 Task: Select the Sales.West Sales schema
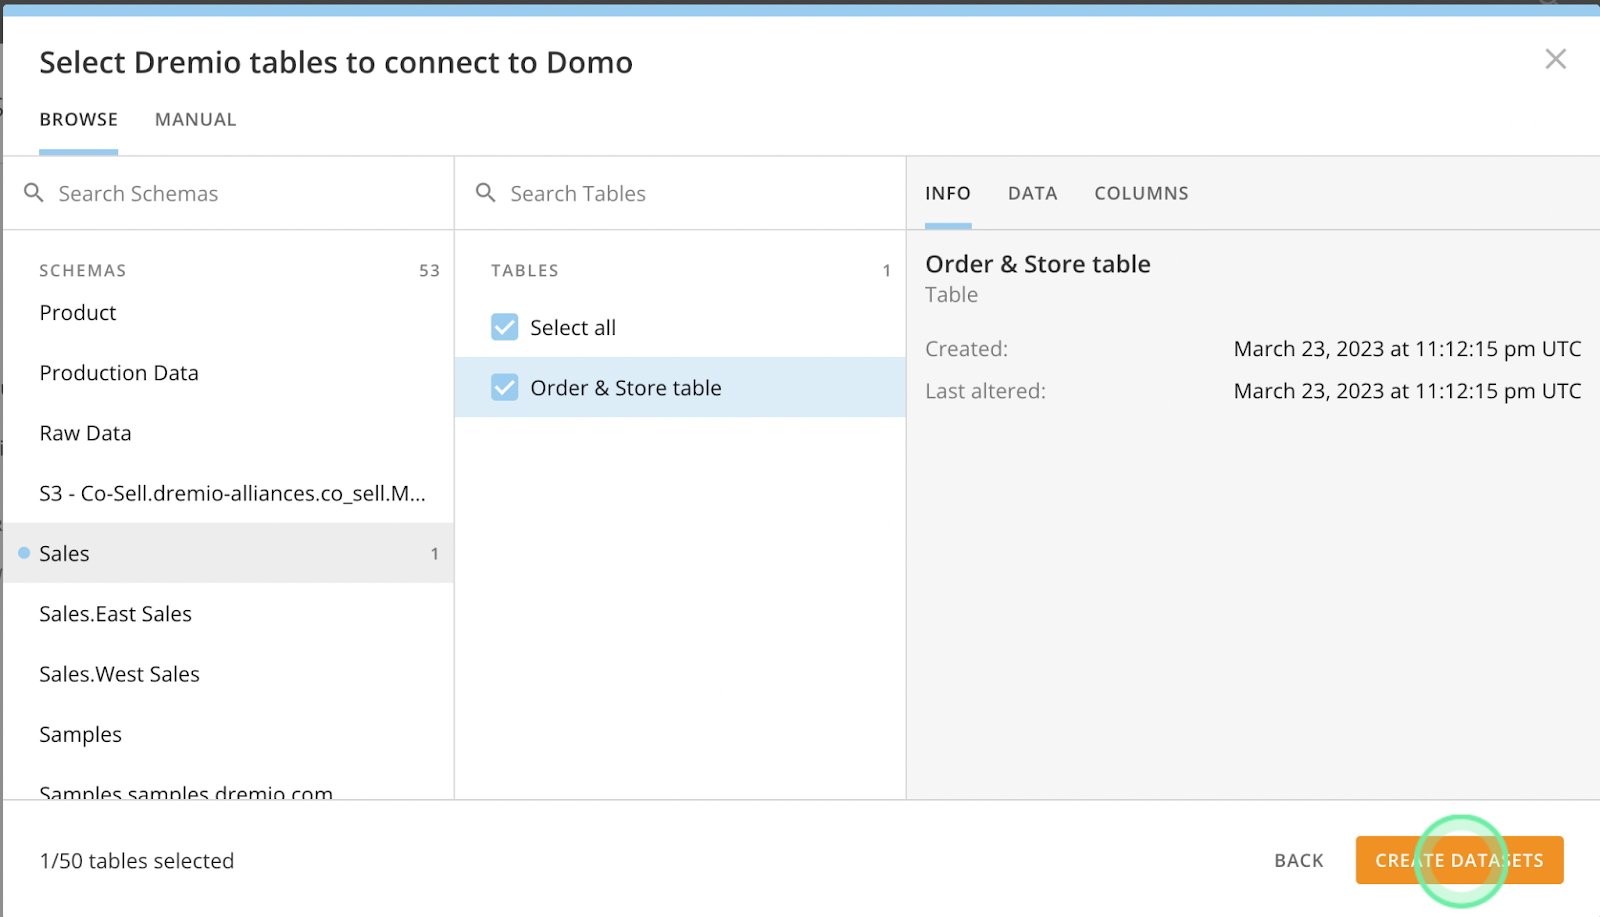point(119,674)
